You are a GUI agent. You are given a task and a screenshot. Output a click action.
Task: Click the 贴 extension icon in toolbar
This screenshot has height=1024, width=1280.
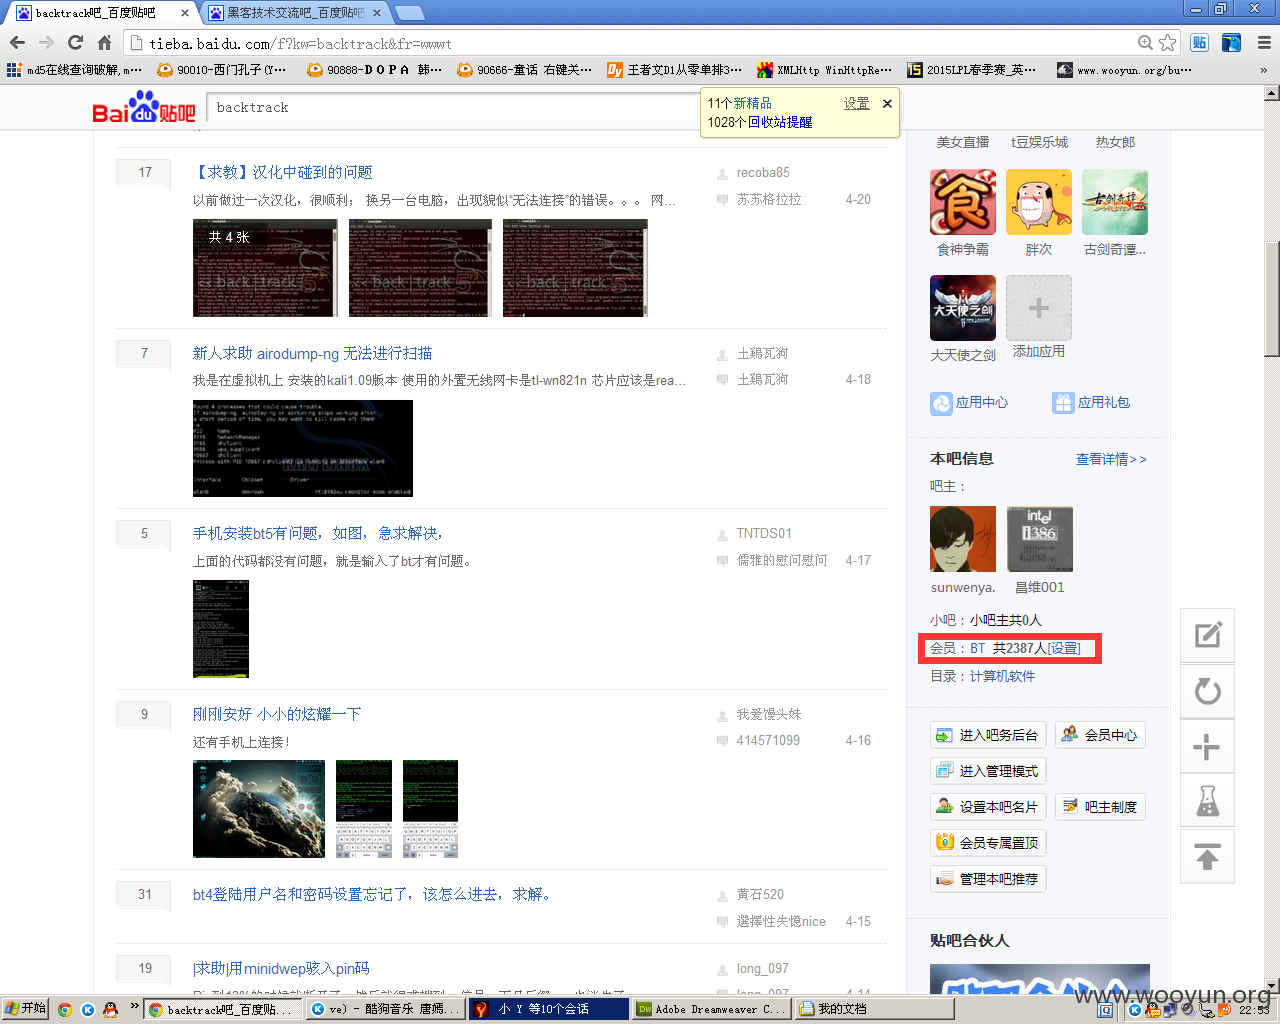point(1199,43)
